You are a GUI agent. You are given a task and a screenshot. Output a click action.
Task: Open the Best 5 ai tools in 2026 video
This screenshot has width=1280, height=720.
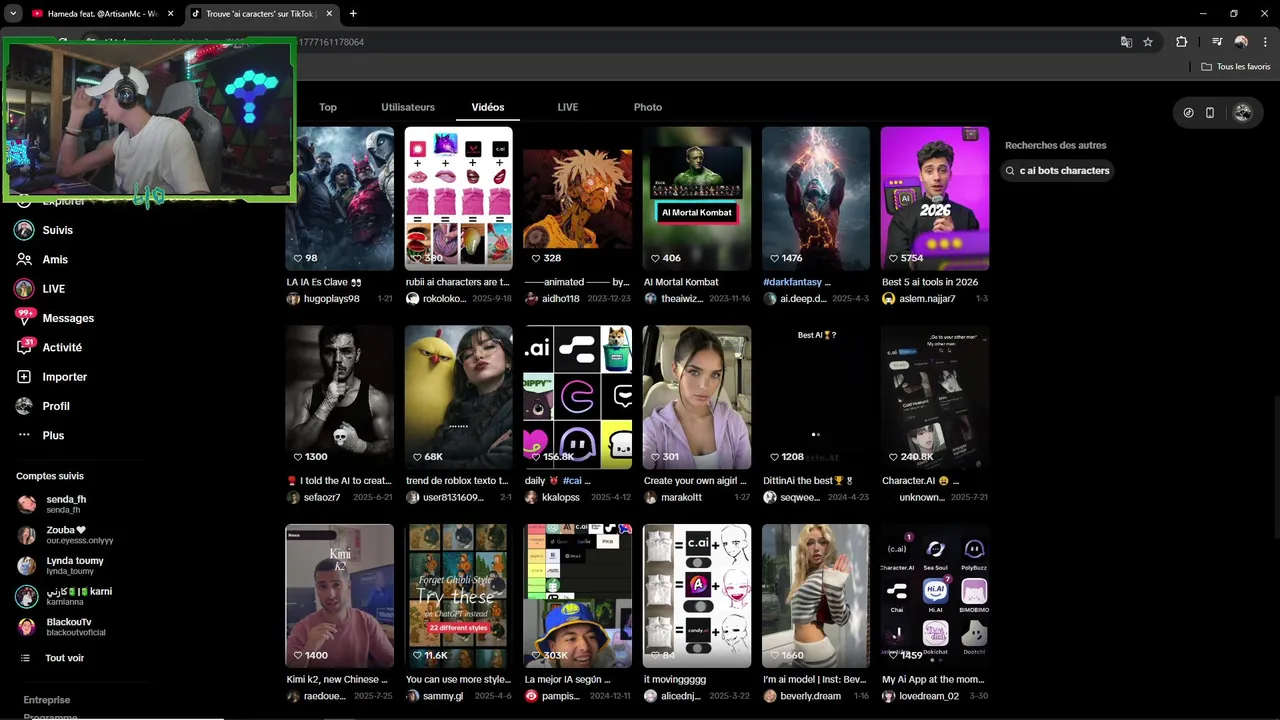coord(935,198)
